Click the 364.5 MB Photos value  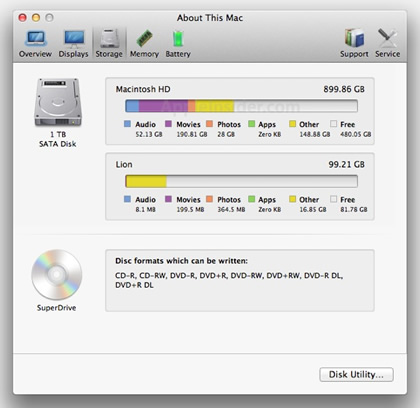[x=231, y=210]
